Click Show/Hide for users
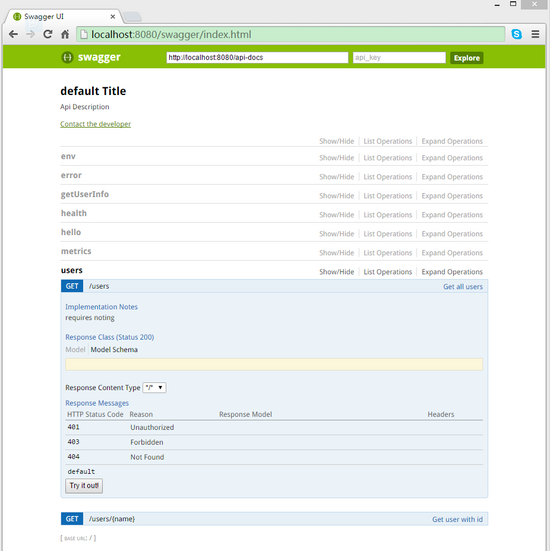 click(x=337, y=272)
